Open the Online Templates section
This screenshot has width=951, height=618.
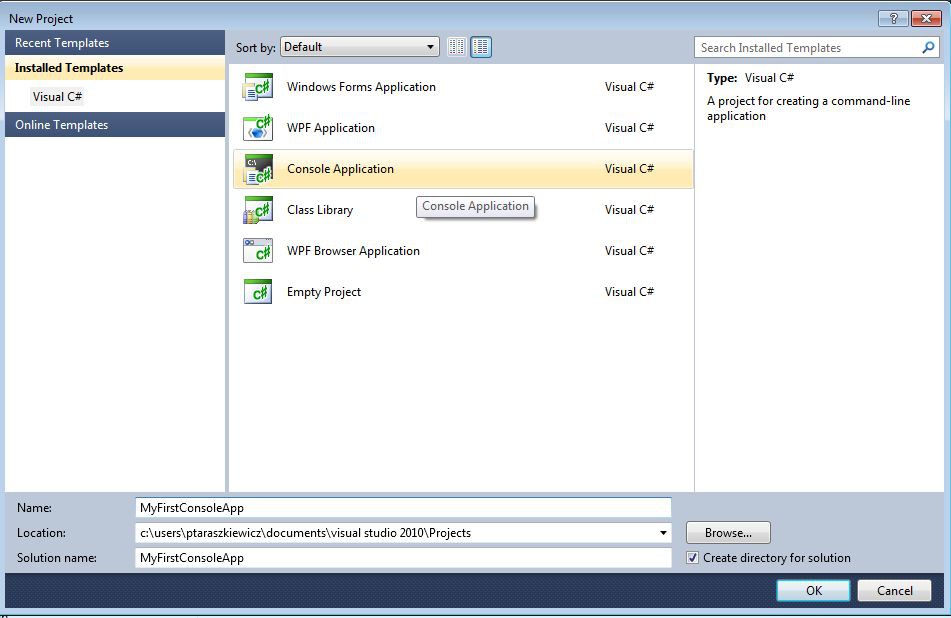point(115,125)
